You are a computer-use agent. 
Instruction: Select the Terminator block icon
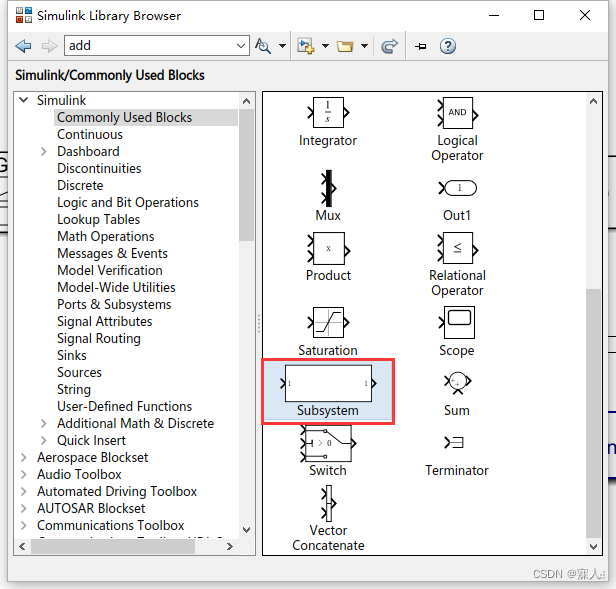454,442
